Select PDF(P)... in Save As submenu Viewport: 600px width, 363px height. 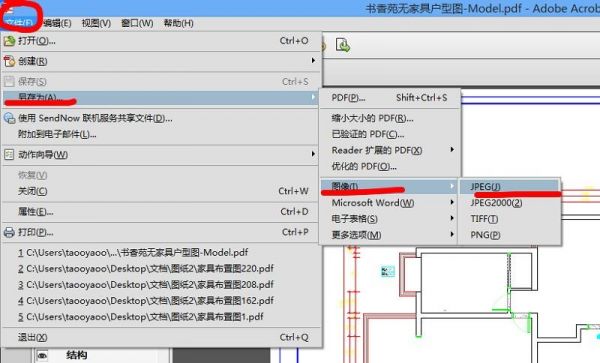390,98
